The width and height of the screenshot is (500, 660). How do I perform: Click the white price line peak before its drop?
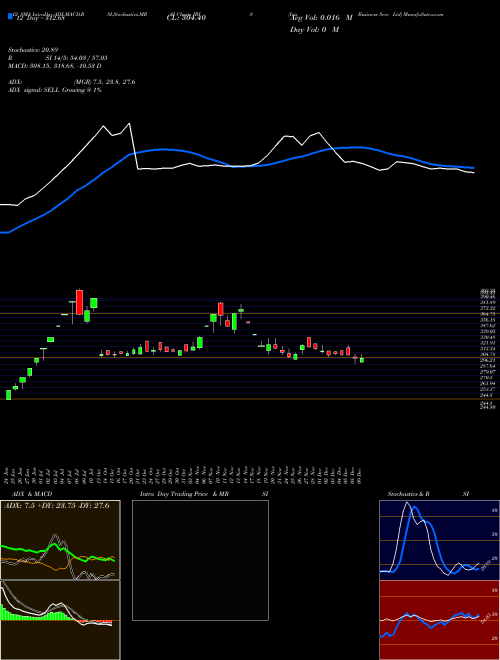click(x=129, y=123)
